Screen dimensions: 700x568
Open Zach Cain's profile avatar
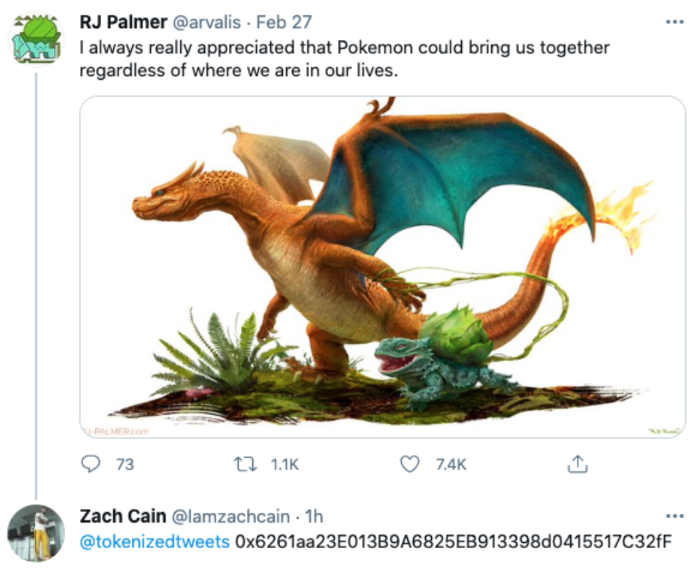(x=37, y=533)
